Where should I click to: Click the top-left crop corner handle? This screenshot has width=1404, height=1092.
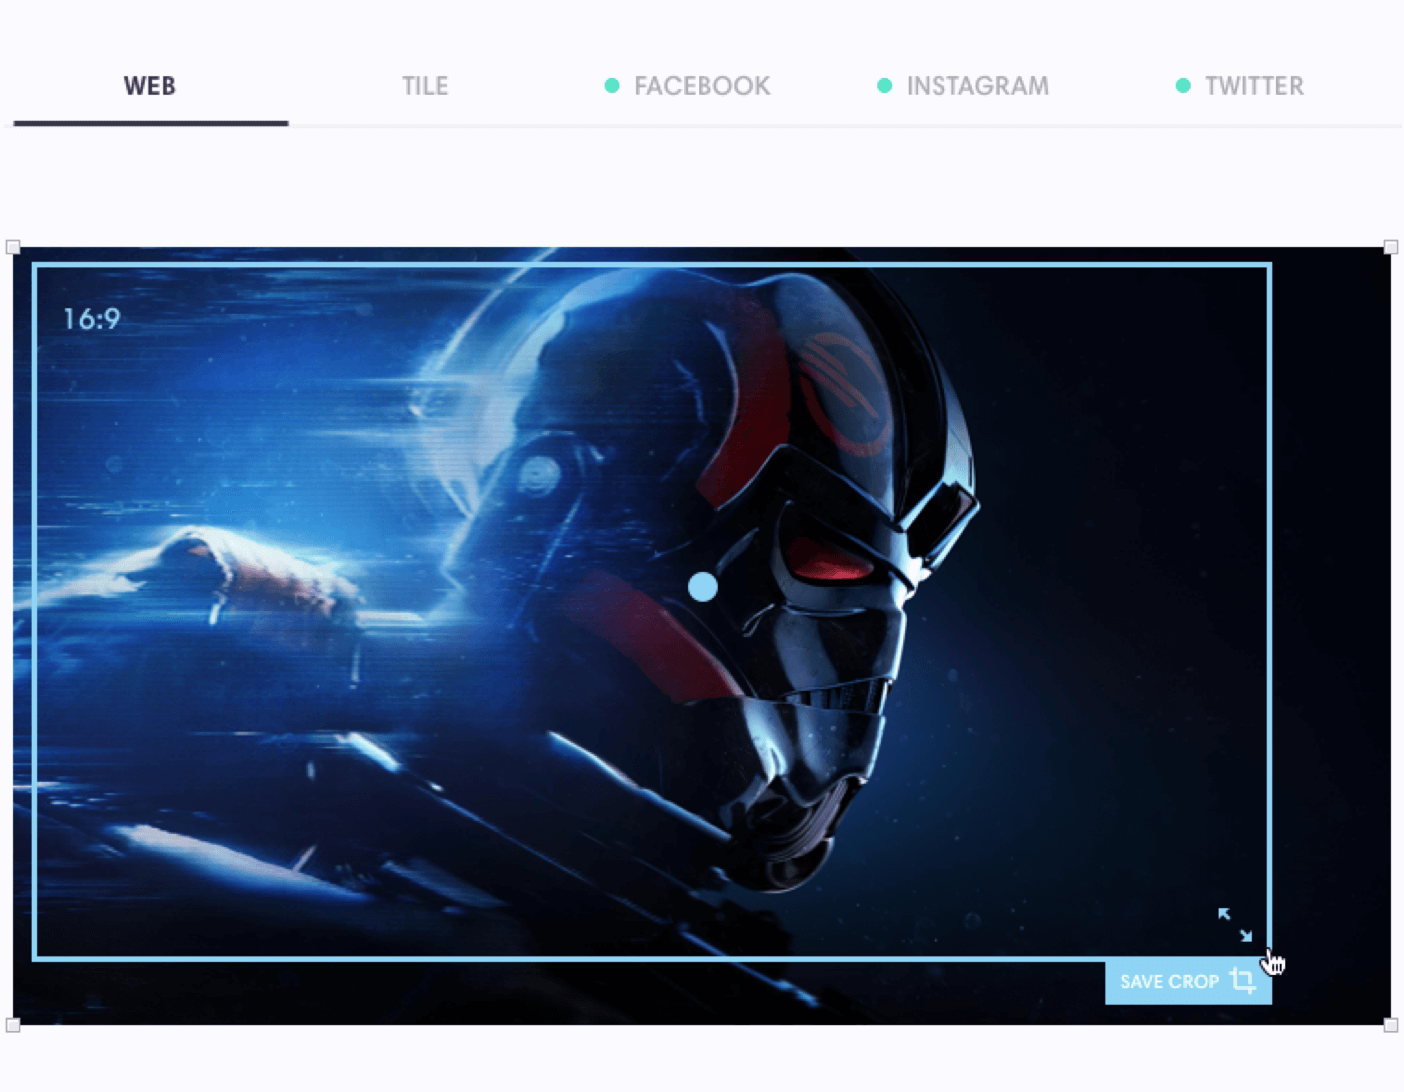(x=14, y=246)
